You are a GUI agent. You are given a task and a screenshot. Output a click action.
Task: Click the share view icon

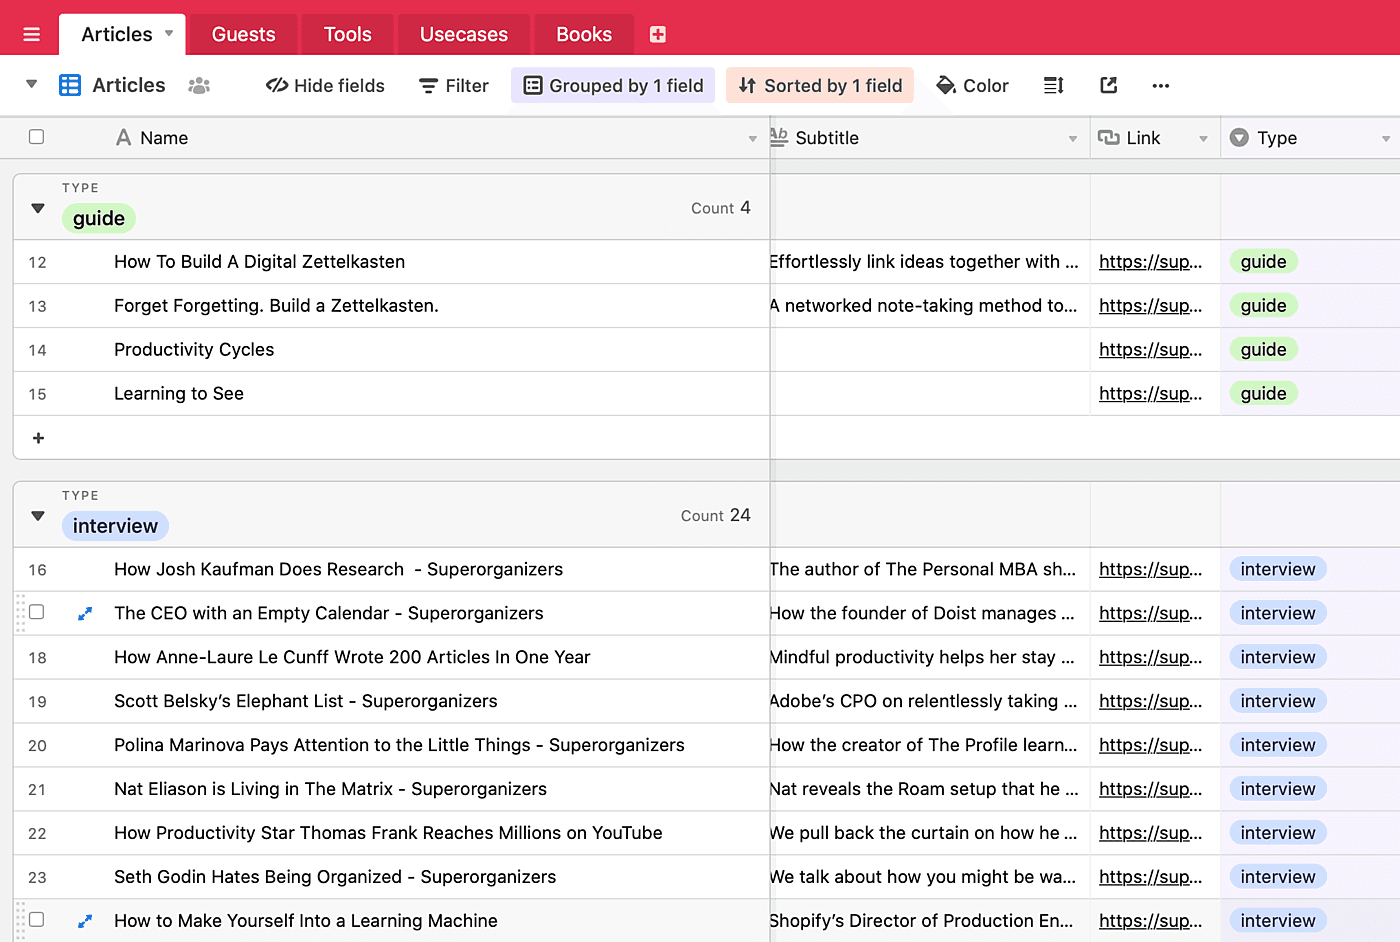[x=1108, y=85]
